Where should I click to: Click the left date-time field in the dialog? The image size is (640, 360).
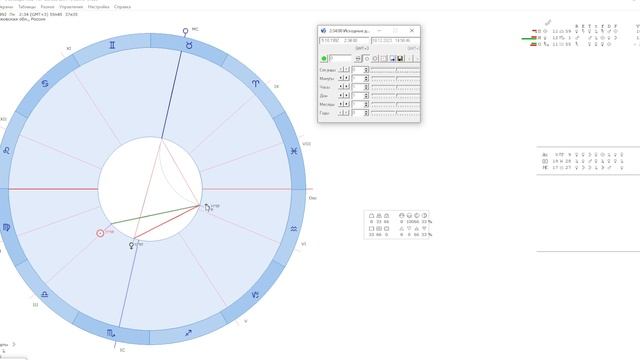pos(344,41)
